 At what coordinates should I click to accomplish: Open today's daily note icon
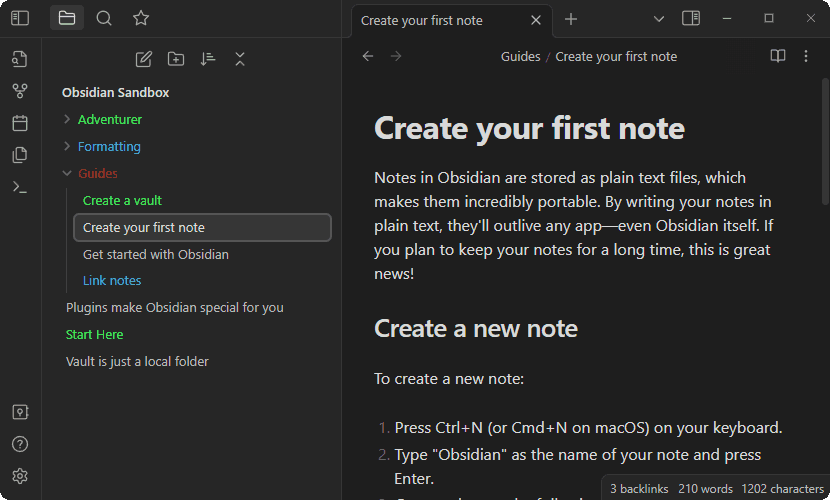[x=20, y=123]
